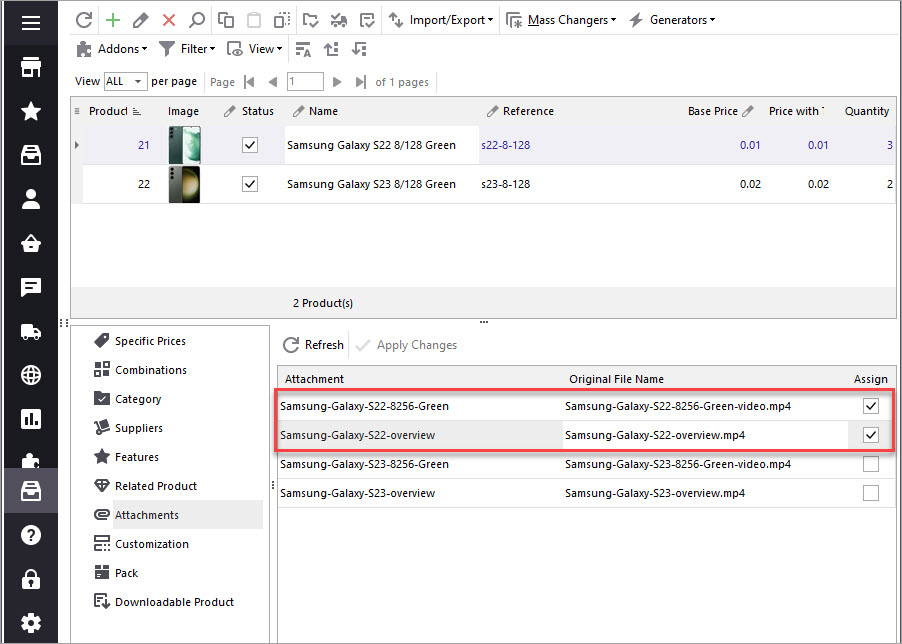Open the Import/Export dropdown
Image resolution: width=902 pixels, height=644 pixels.
click(x=441, y=20)
